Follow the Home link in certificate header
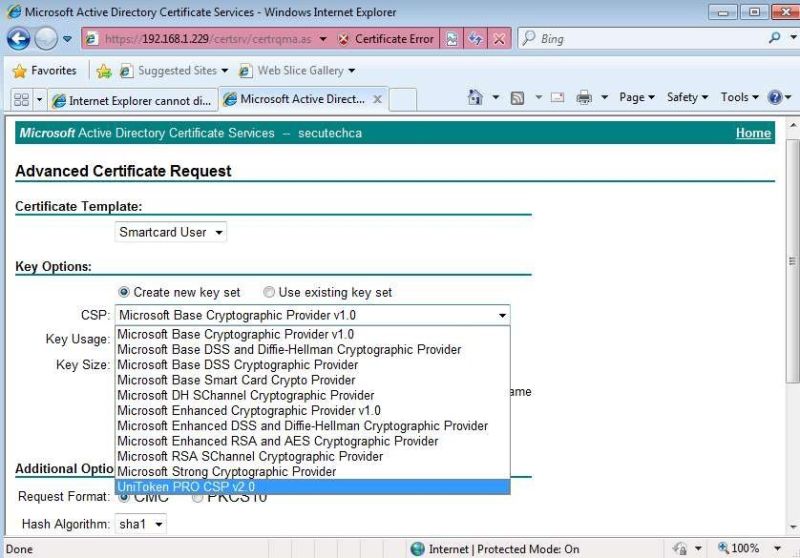This screenshot has width=800, height=558. pyautogui.click(x=753, y=133)
